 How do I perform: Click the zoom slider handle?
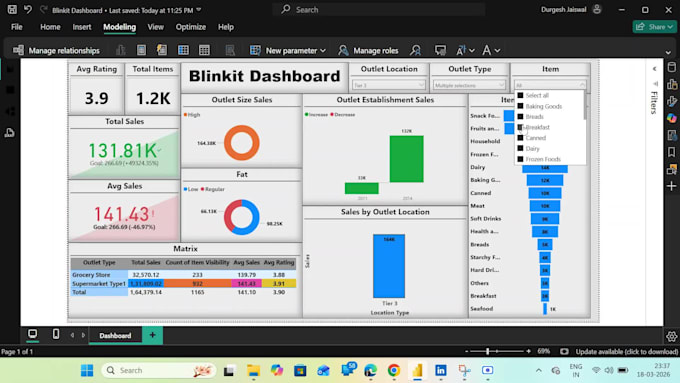[488, 351]
